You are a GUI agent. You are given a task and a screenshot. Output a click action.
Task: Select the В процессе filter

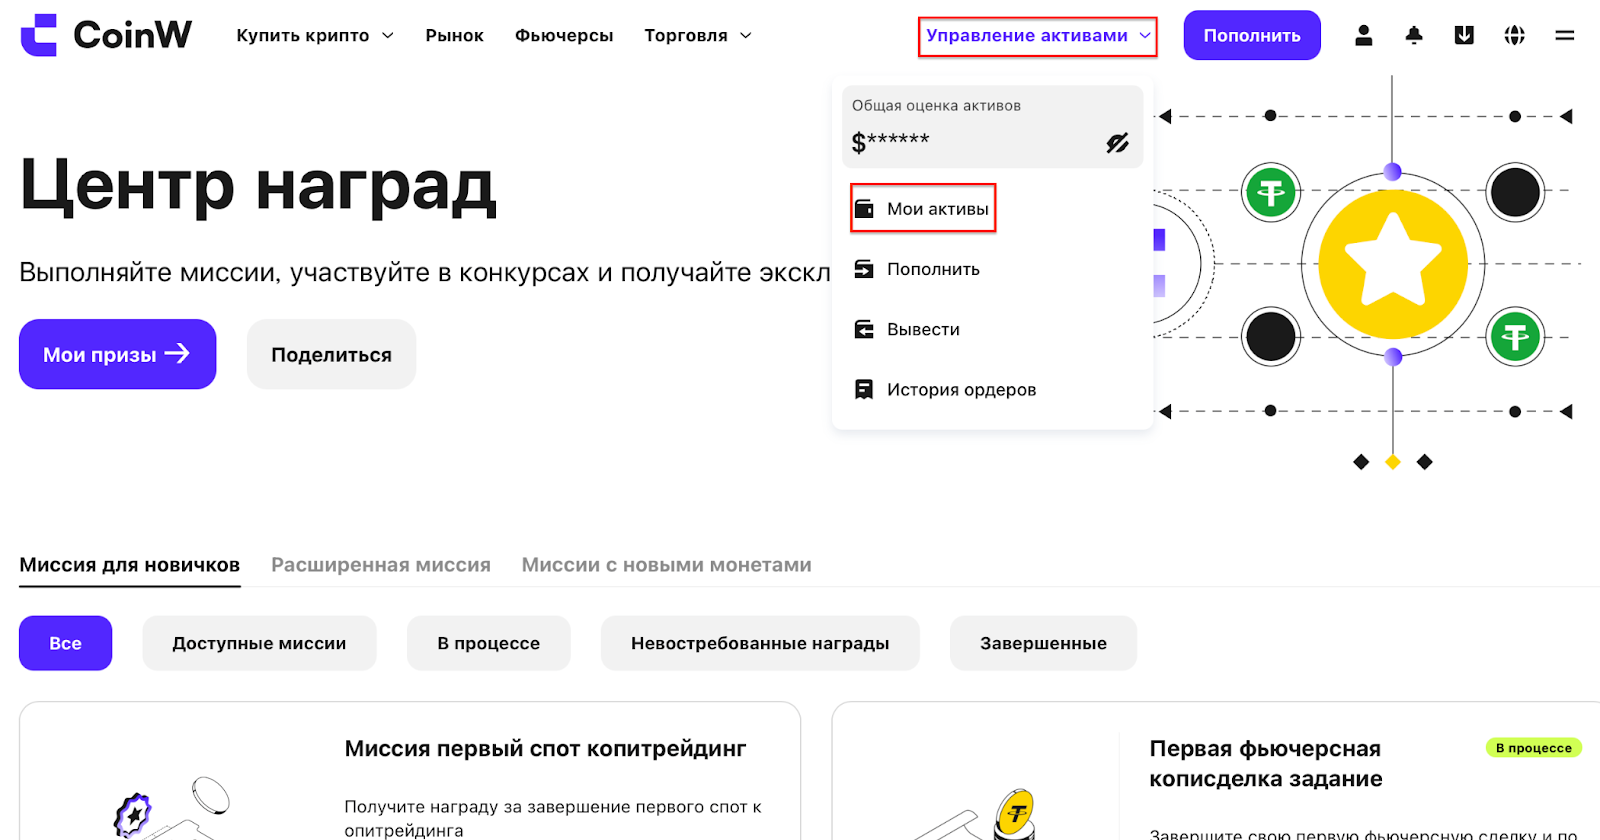pyautogui.click(x=488, y=643)
